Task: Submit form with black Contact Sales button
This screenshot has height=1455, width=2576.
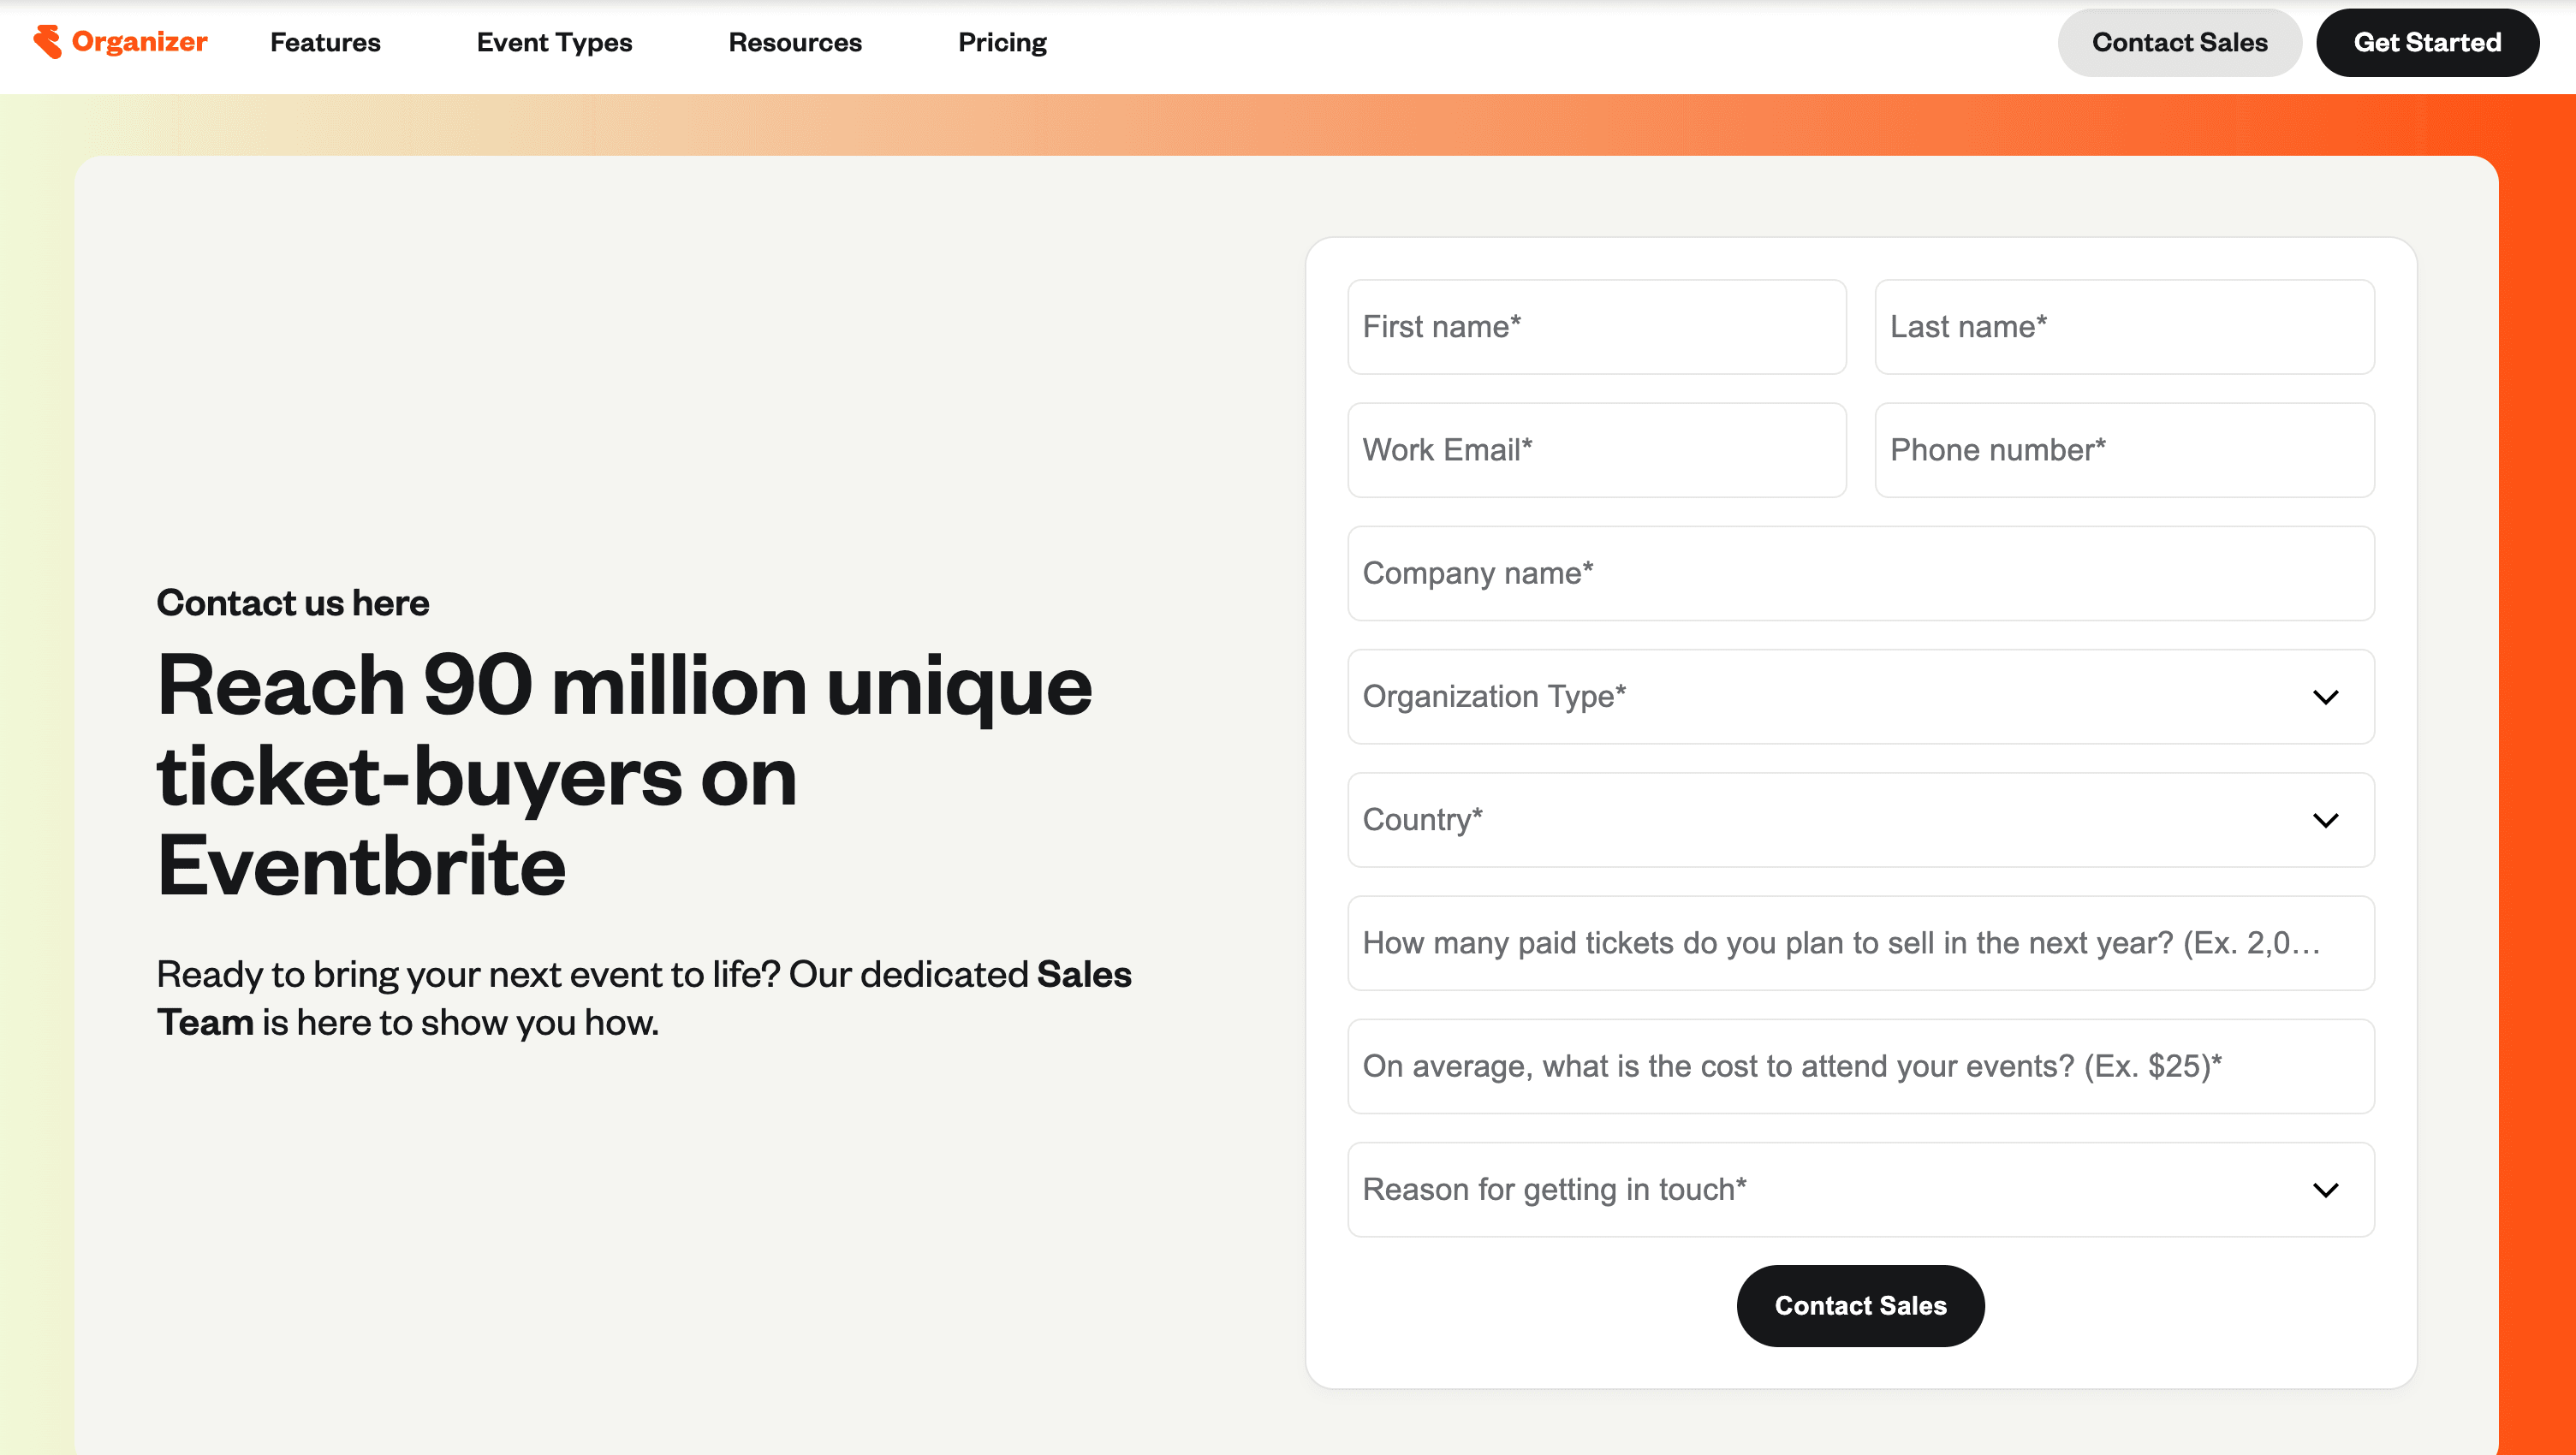Action: click(1860, 1305)
